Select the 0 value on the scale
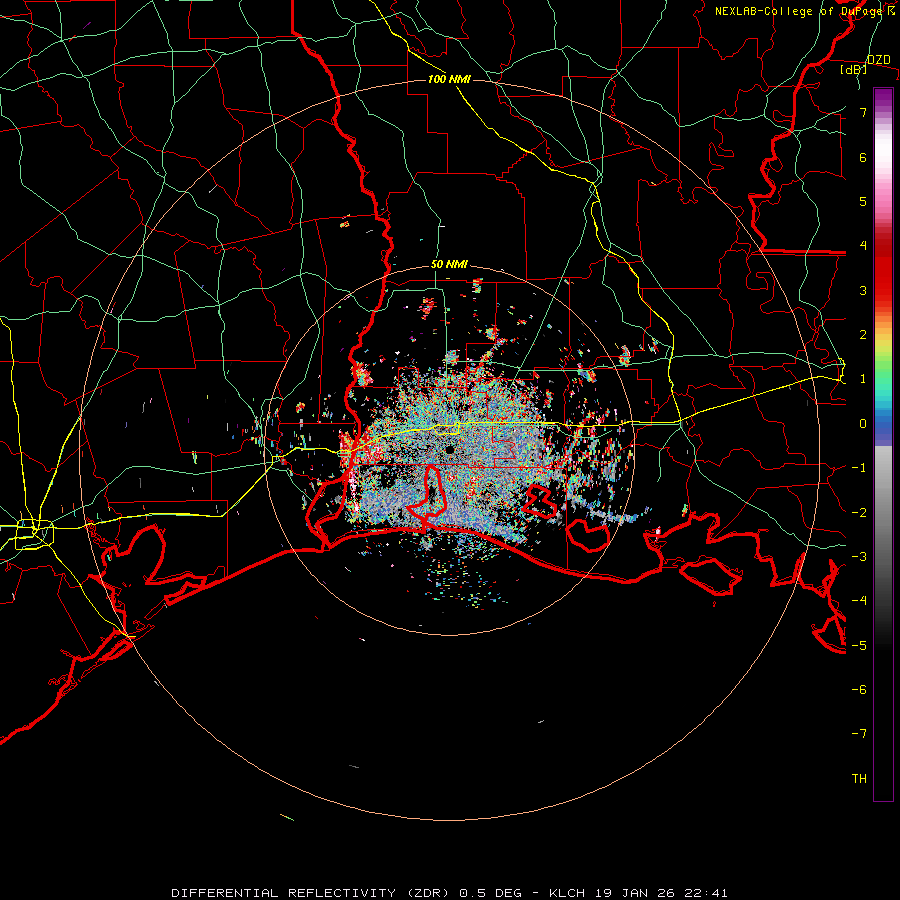The width and height of the screenshot is (900, 900). [x=863, y=424]
